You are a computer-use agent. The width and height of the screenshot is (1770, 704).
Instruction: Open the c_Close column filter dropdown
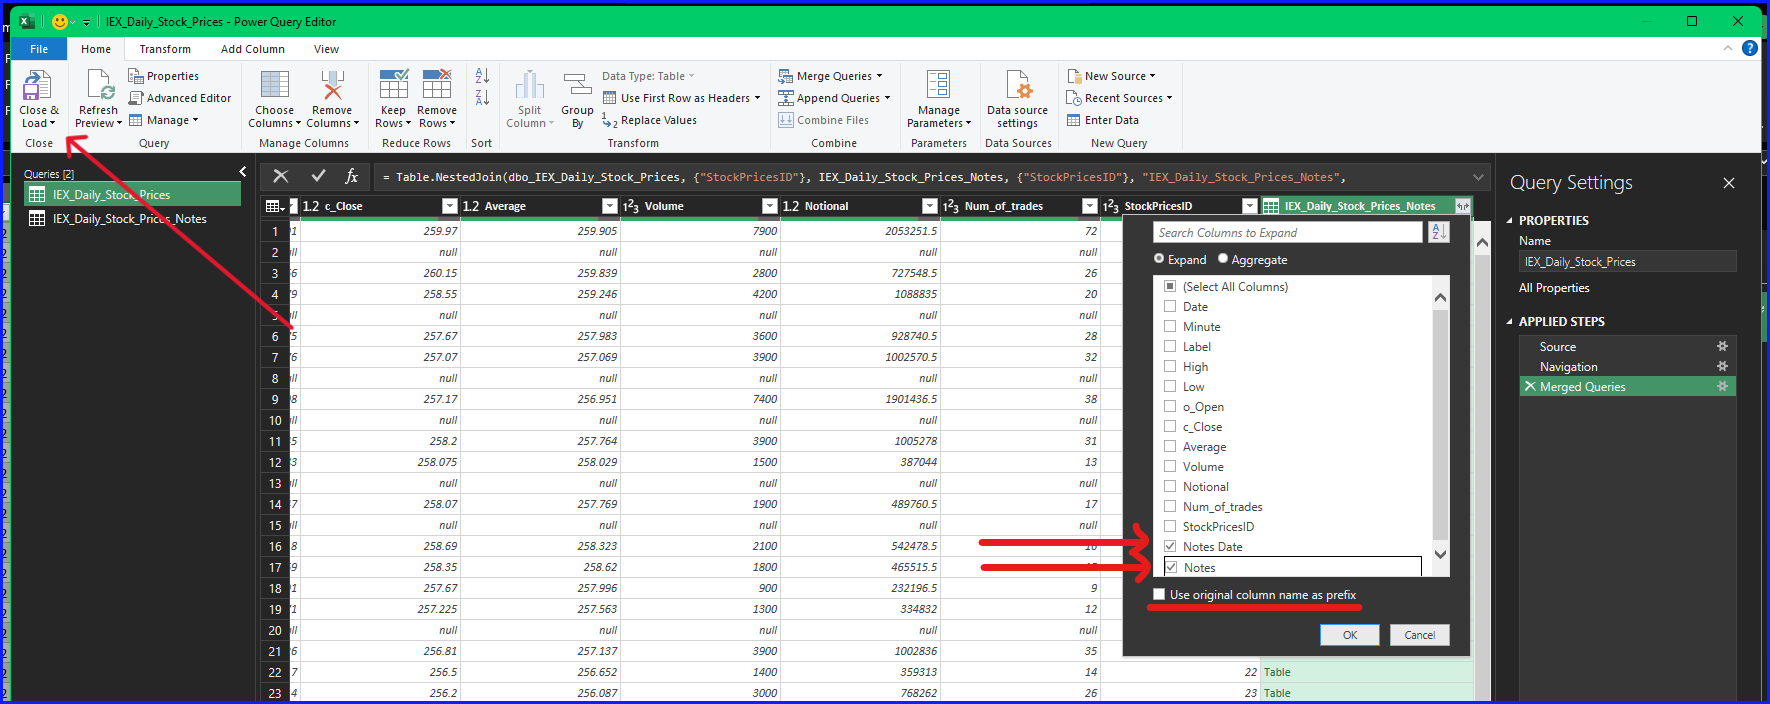450,206
